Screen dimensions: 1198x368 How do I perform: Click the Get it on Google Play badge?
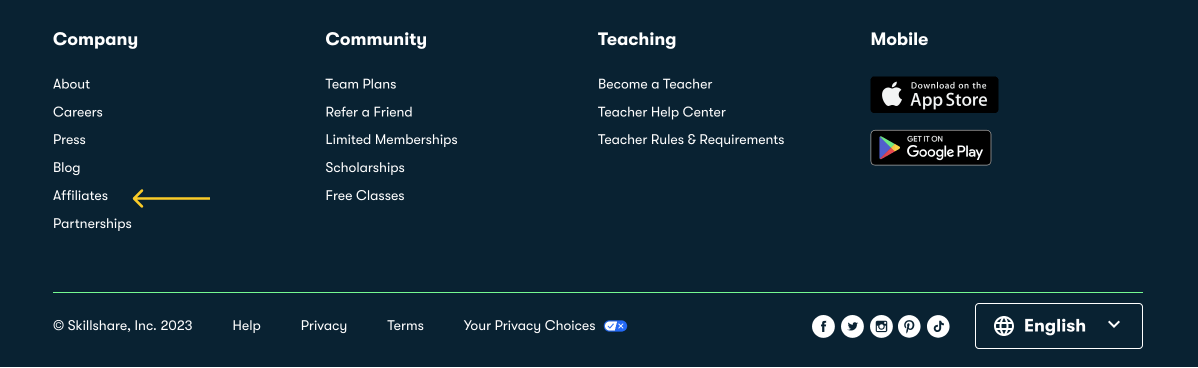point(931,147)
